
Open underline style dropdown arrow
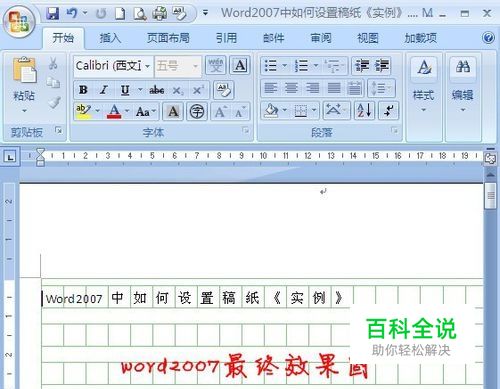point(140,90)
